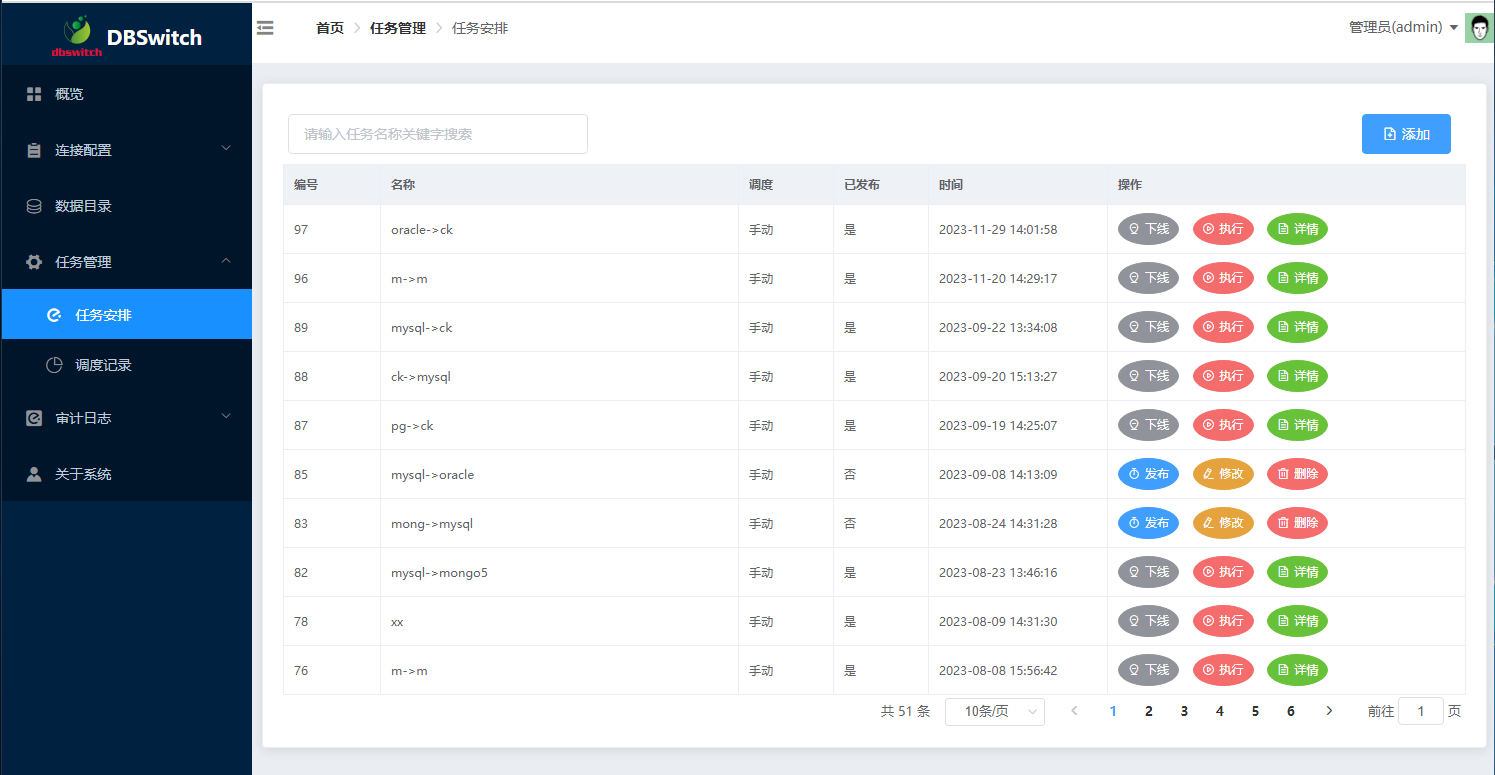Click 执行 for the oracle->ck task

(x=1222, y=229)
